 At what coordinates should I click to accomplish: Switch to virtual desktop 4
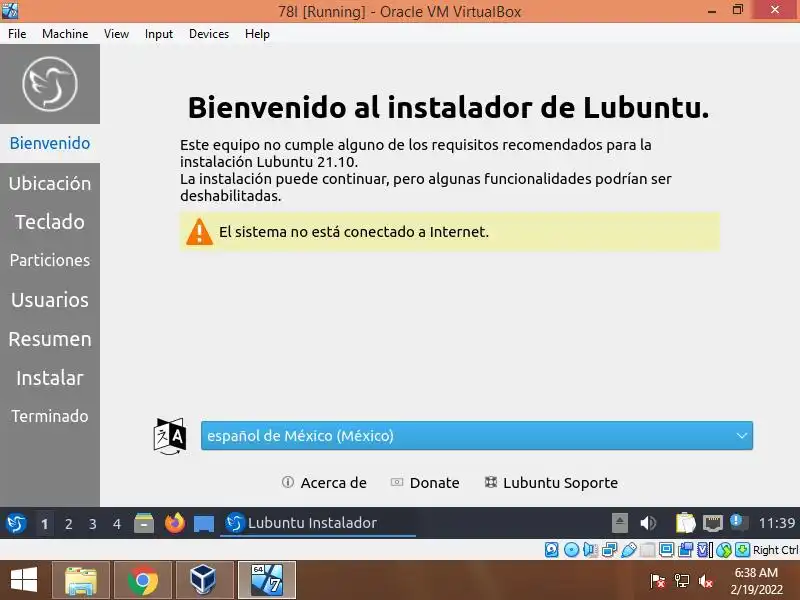coord(117,524)
